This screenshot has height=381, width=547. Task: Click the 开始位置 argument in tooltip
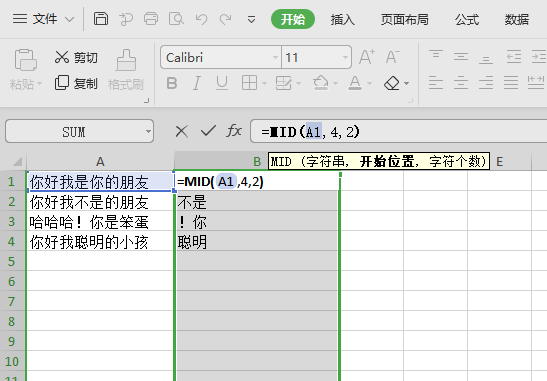387,162
